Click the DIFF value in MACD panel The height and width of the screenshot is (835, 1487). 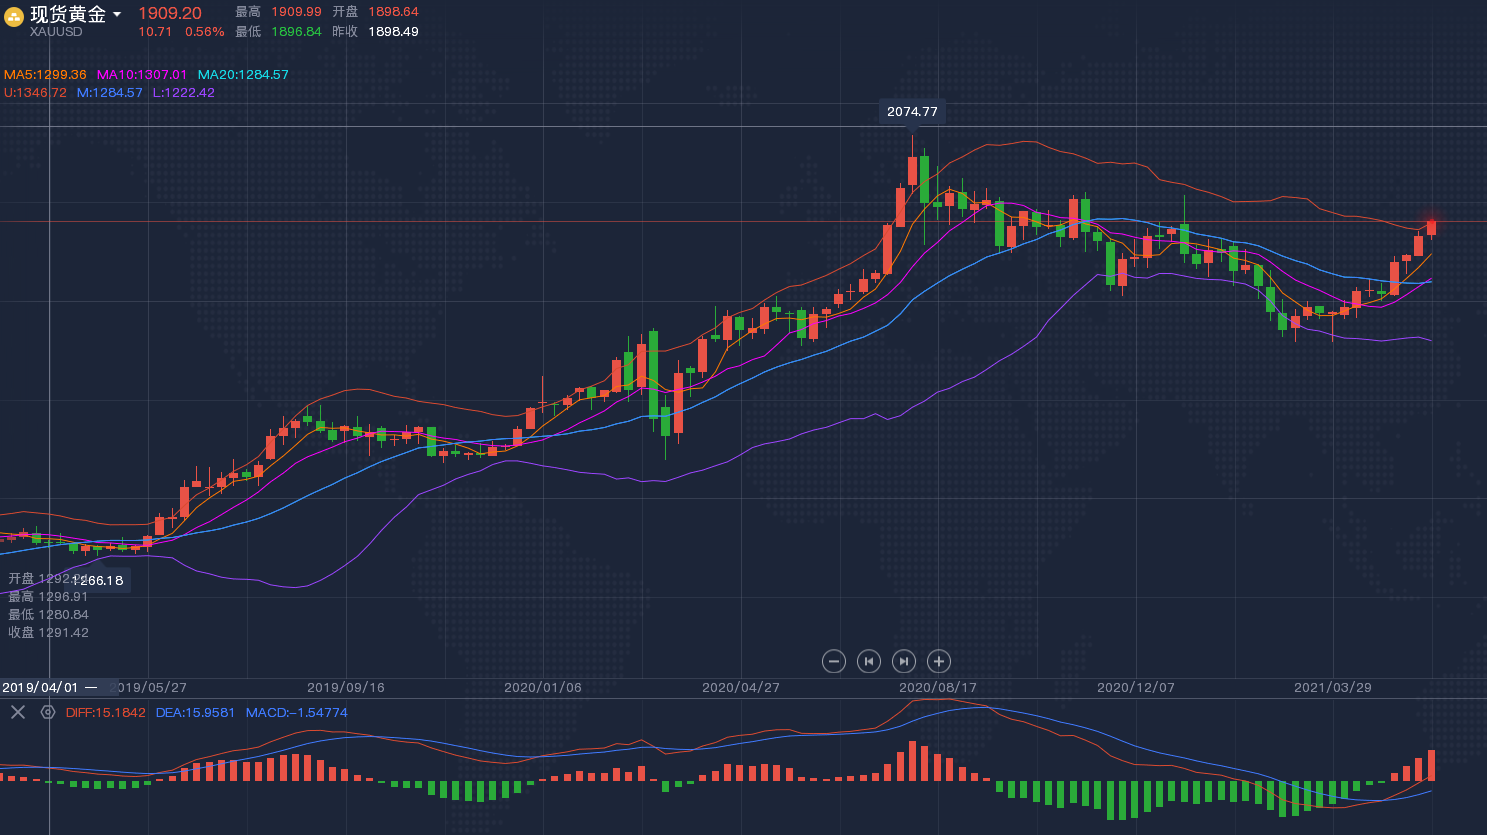[x=105, y=713]
